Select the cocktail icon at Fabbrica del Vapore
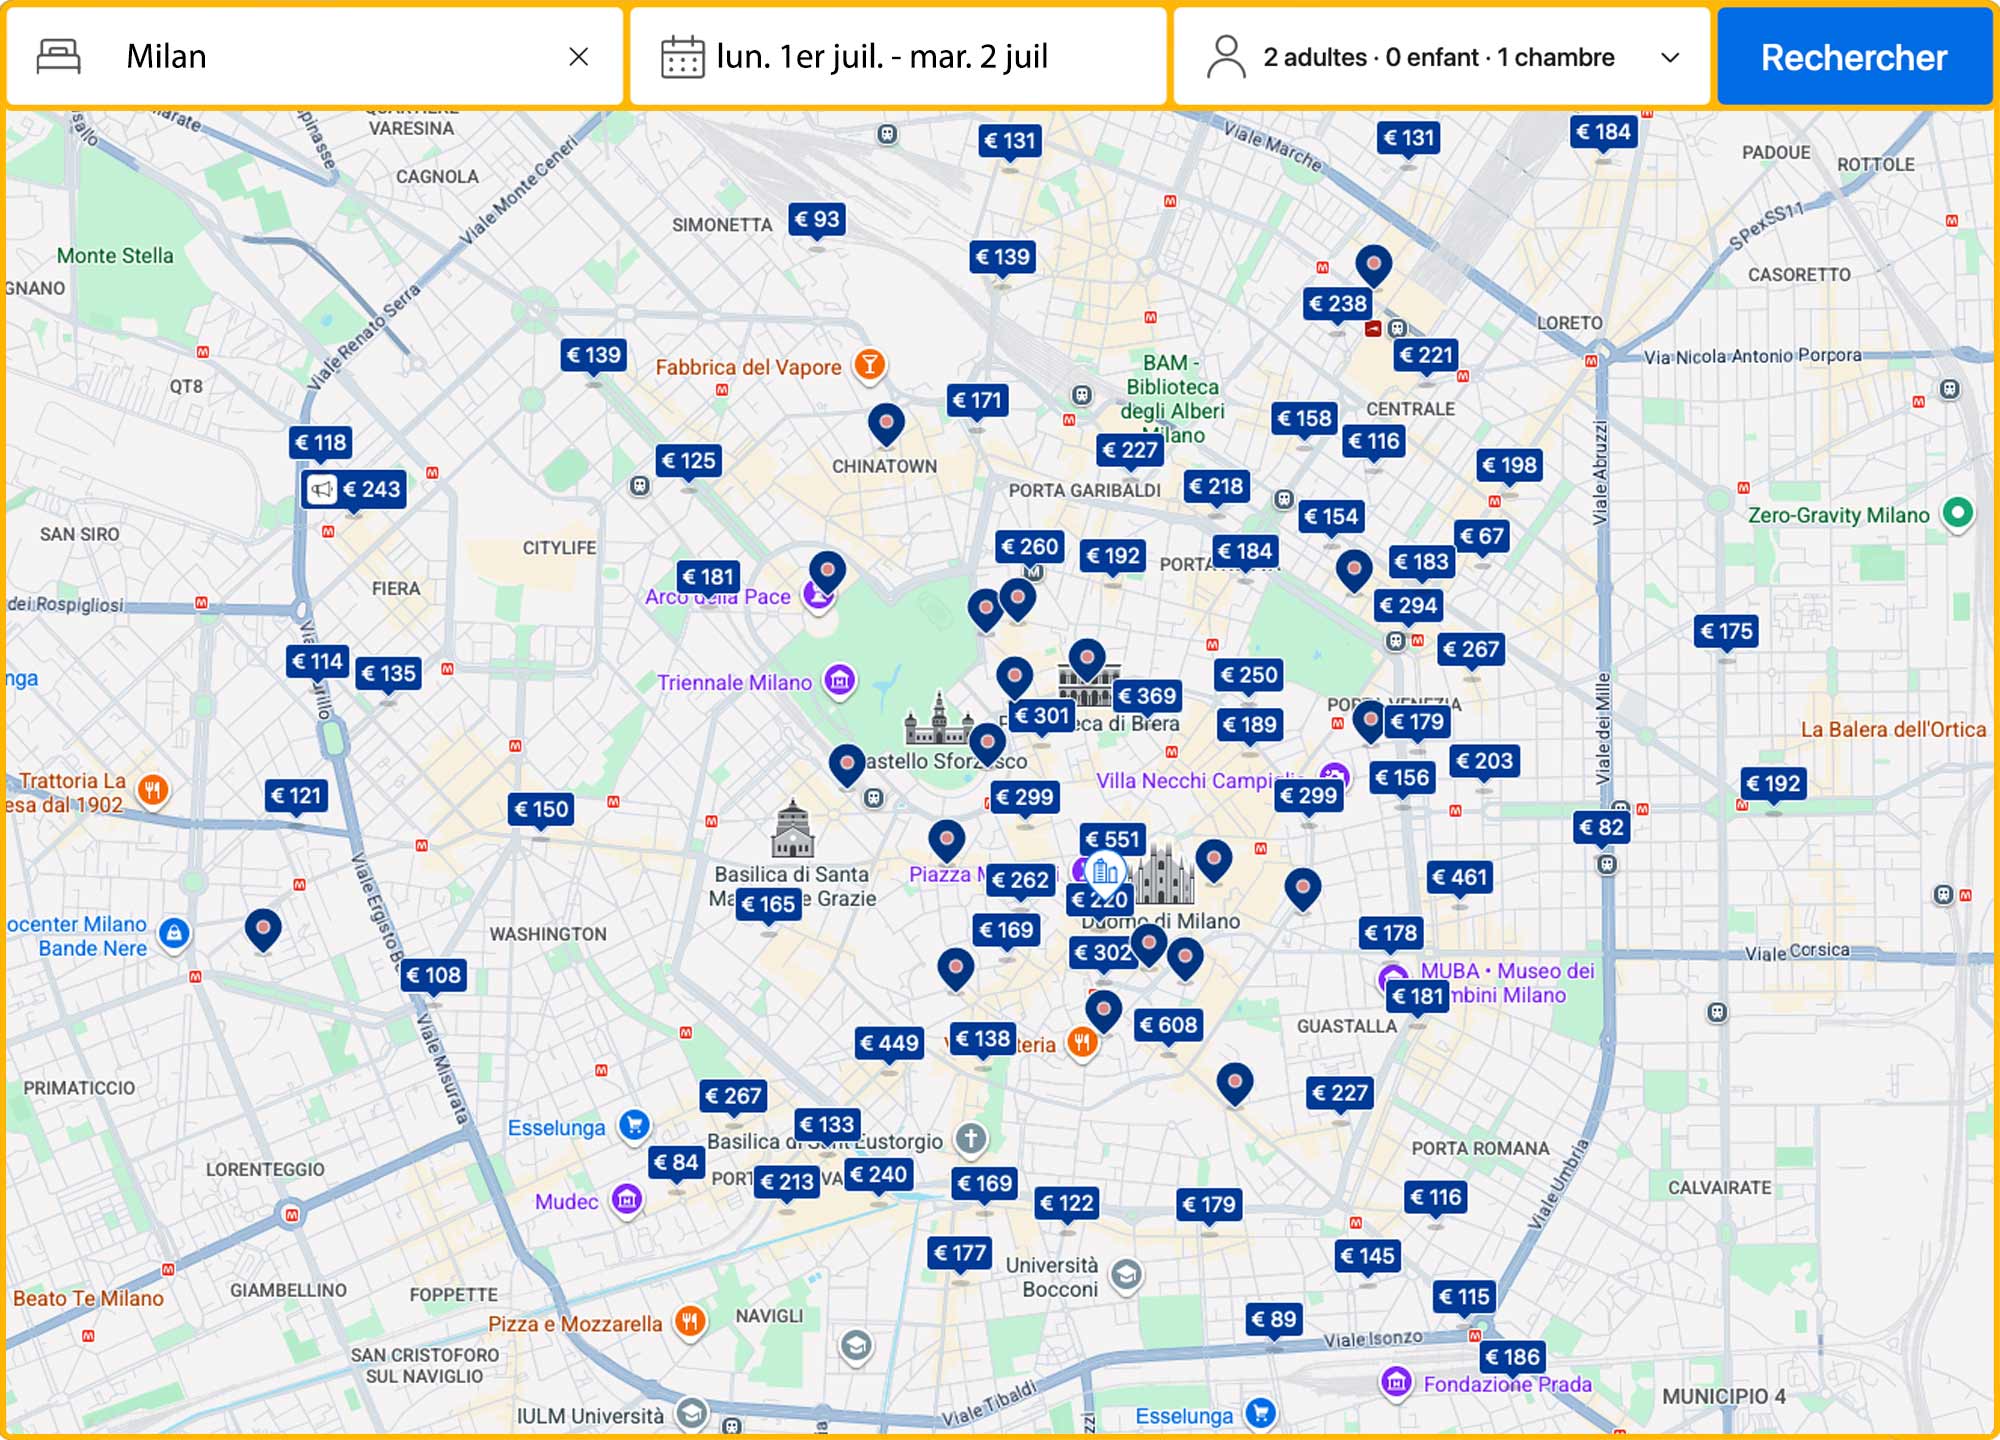The height and width of the screenshot is (1440, 2000). tap(869, 365)
